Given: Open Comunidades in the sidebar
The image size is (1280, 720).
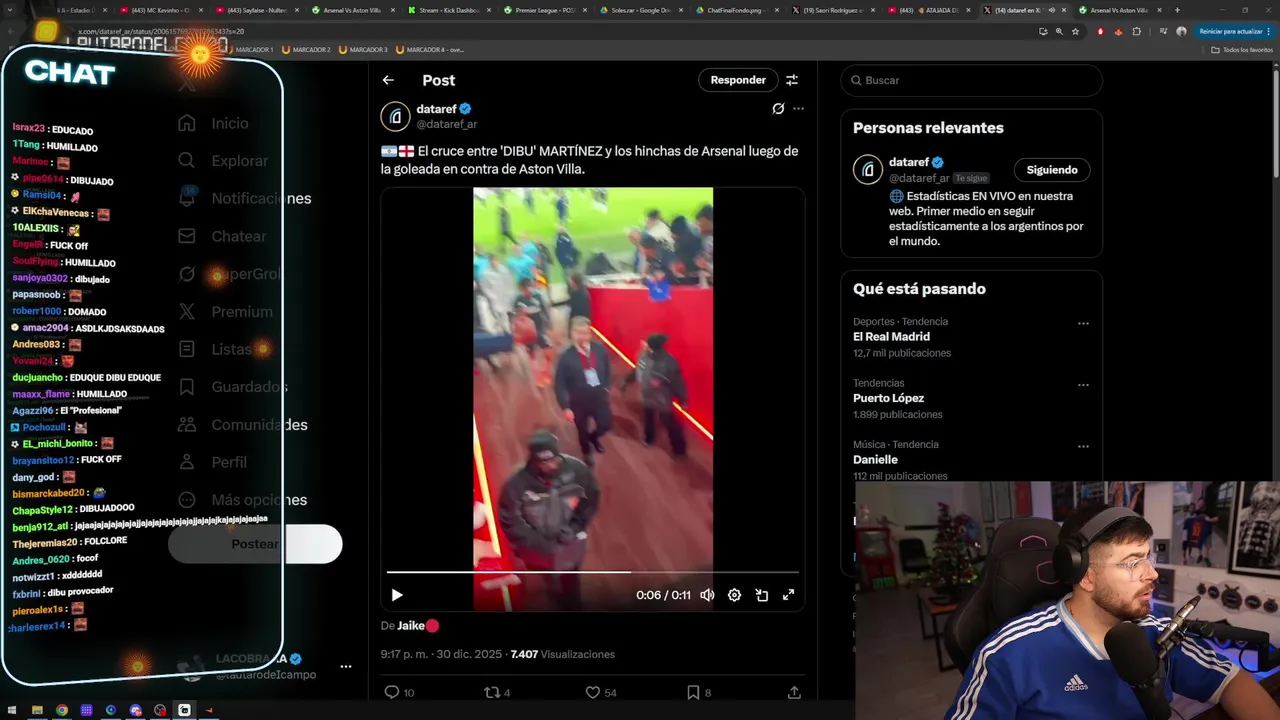Looking at the screenshot, I should 242,425.
